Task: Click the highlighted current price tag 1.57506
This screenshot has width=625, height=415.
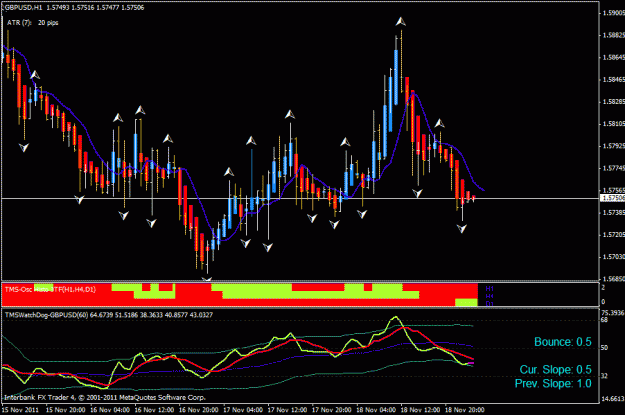Action: click(613, 198)
